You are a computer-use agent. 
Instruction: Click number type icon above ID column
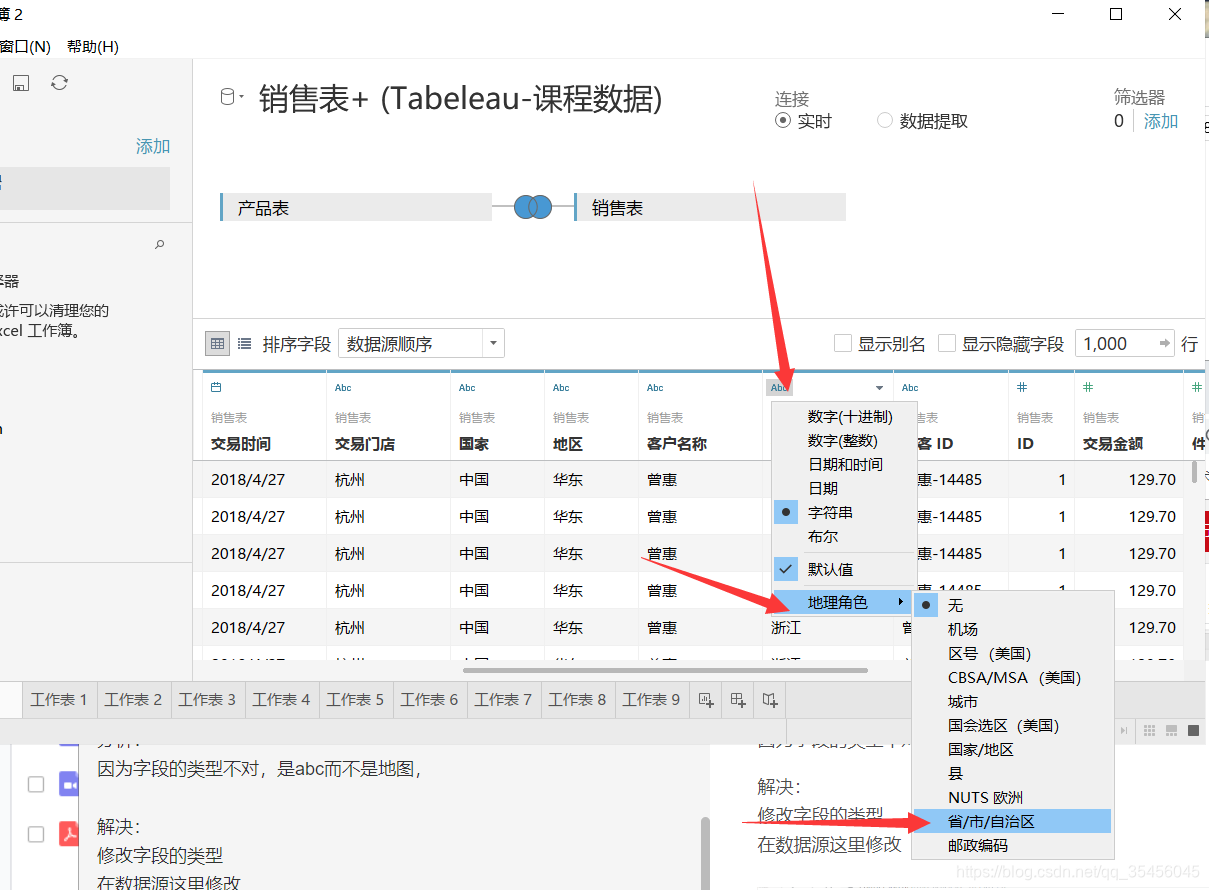(1022, 387)
